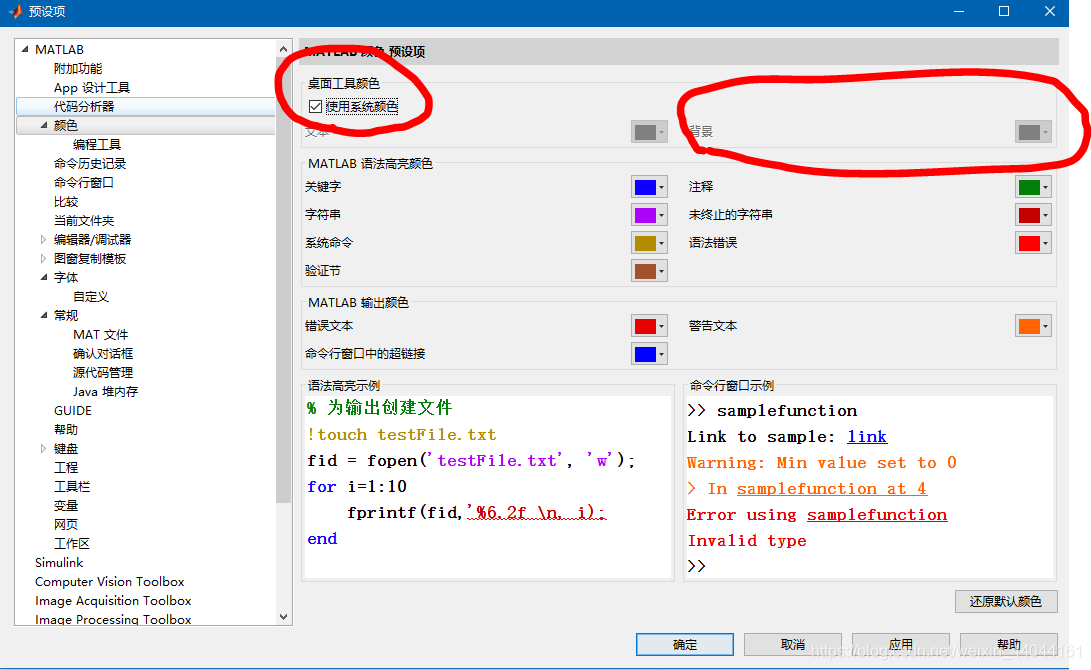Open the 注释 green color swatch
Viewport: 1091px width, 670px height.
click(x=1033, y=186)
